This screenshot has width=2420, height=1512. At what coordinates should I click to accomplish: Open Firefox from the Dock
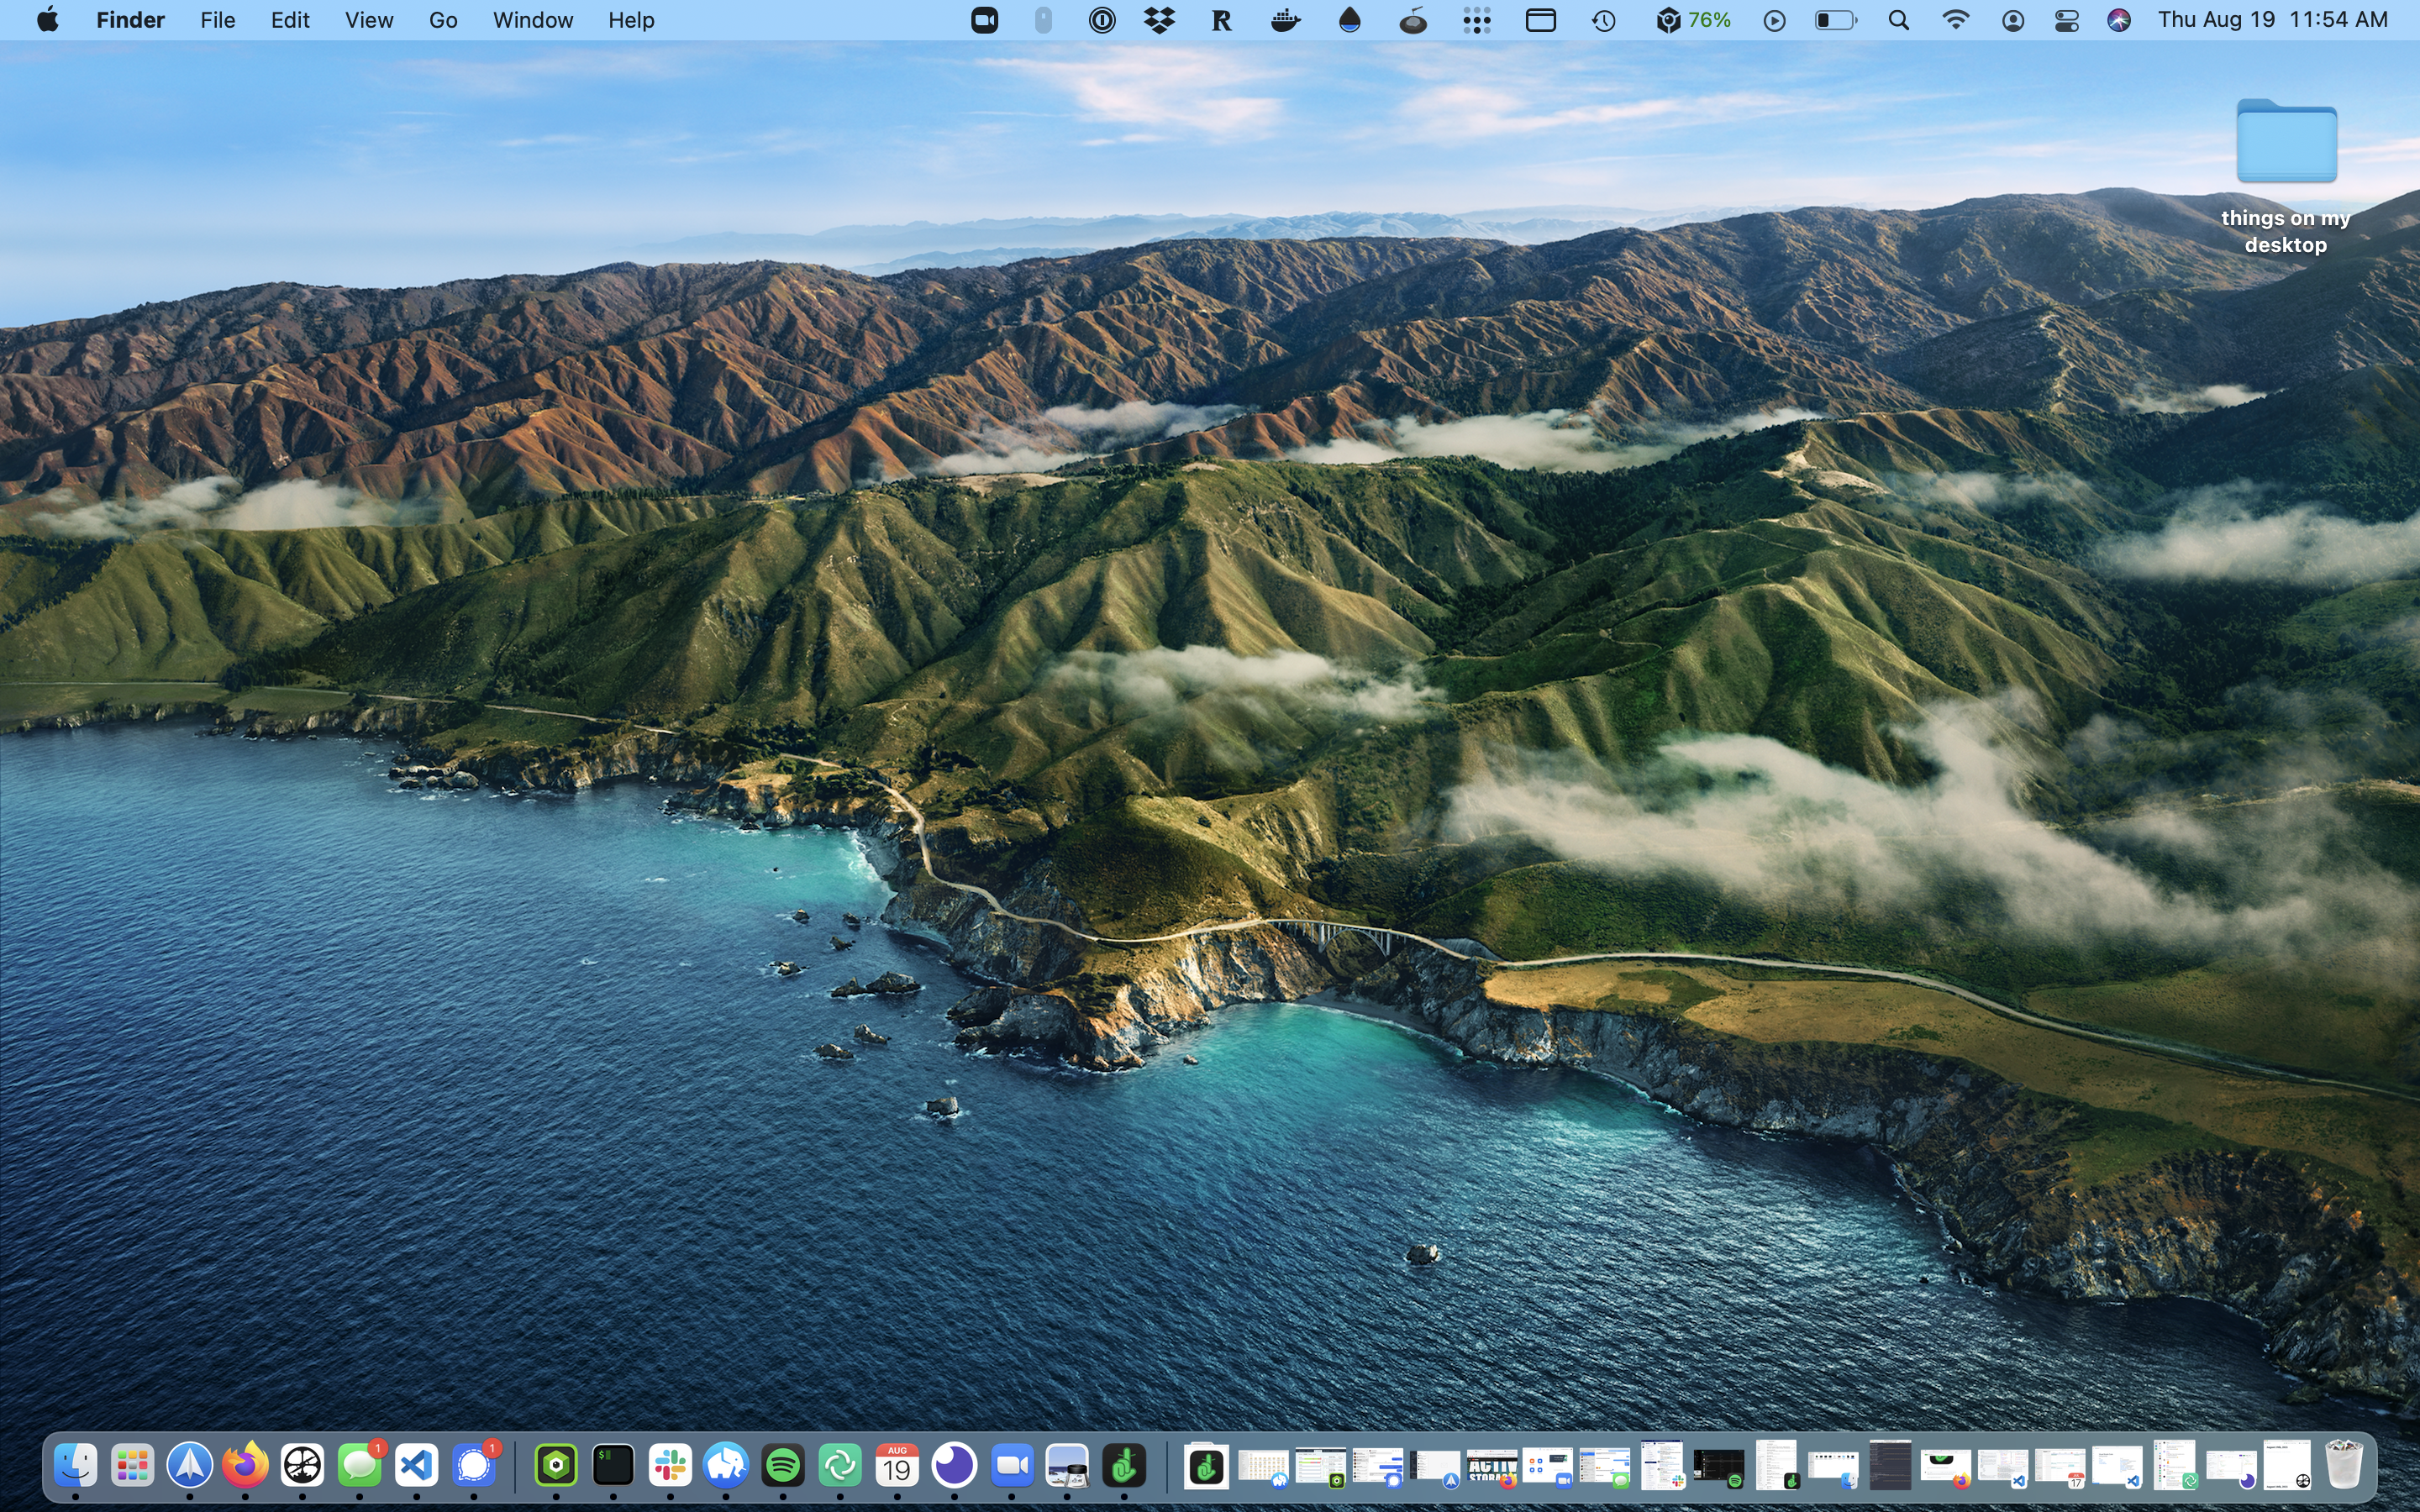[x=245, y=1466]
